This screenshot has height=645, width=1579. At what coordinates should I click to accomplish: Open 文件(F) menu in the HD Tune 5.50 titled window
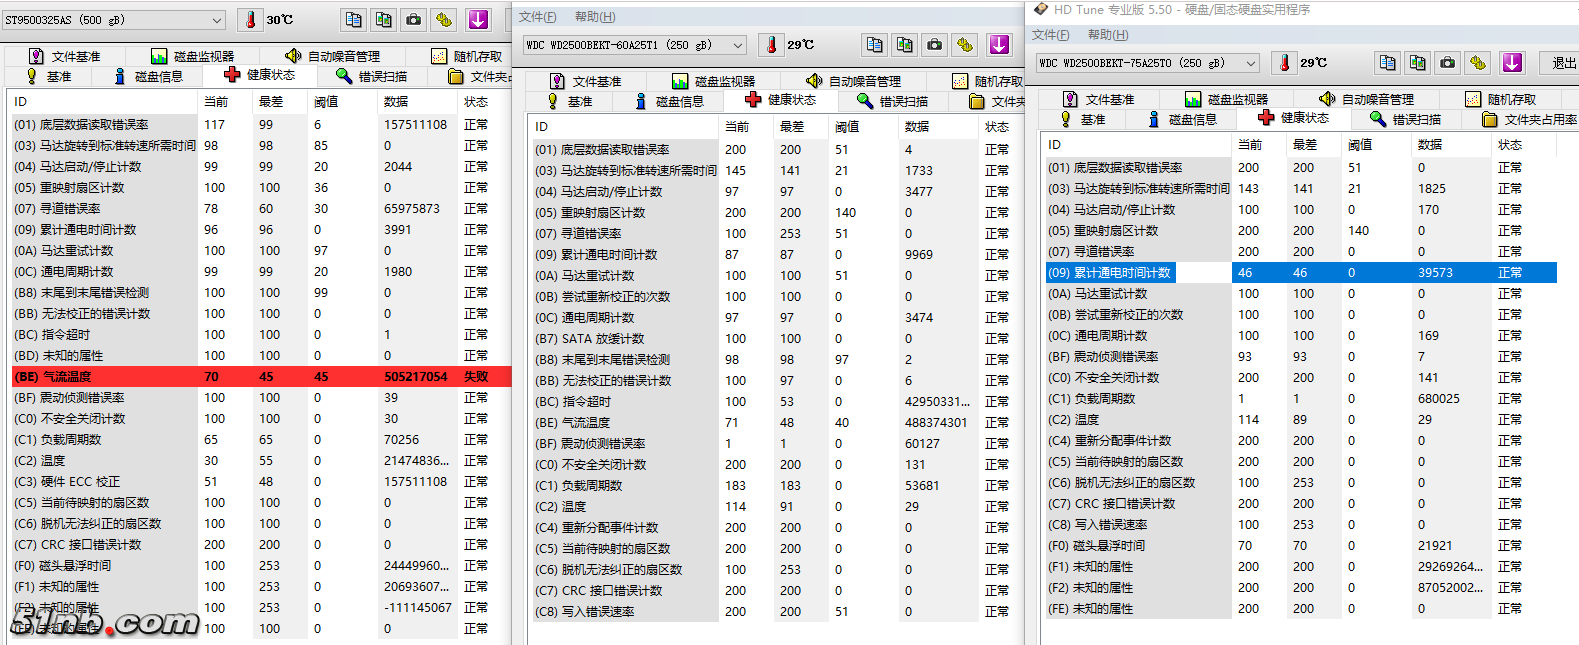[x=1050, y=35]
